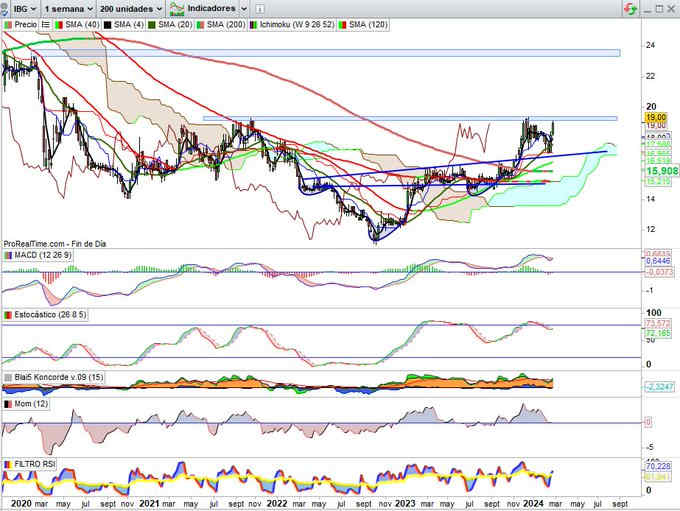
Task: Open the Precio price settings label
Action: click(27, 22)
